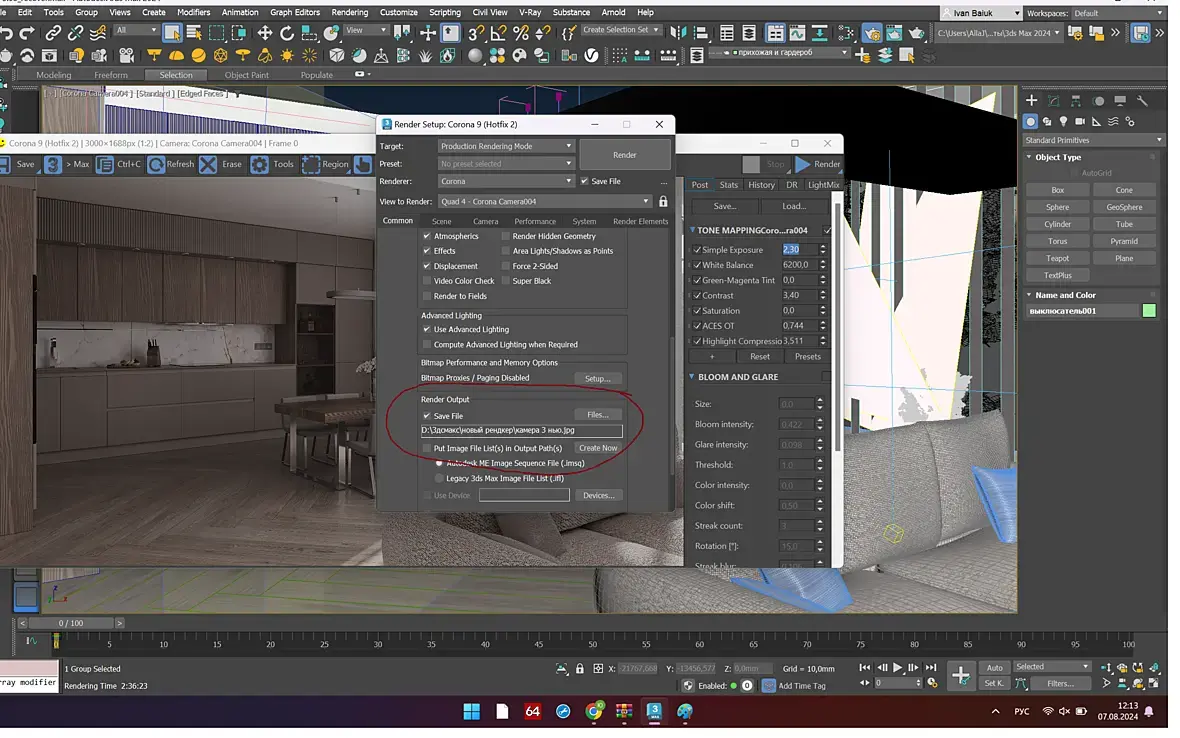The image size is (1180, 738).
Task: Open LightMix tab in frame buffer
Action: tap(823, 185)
